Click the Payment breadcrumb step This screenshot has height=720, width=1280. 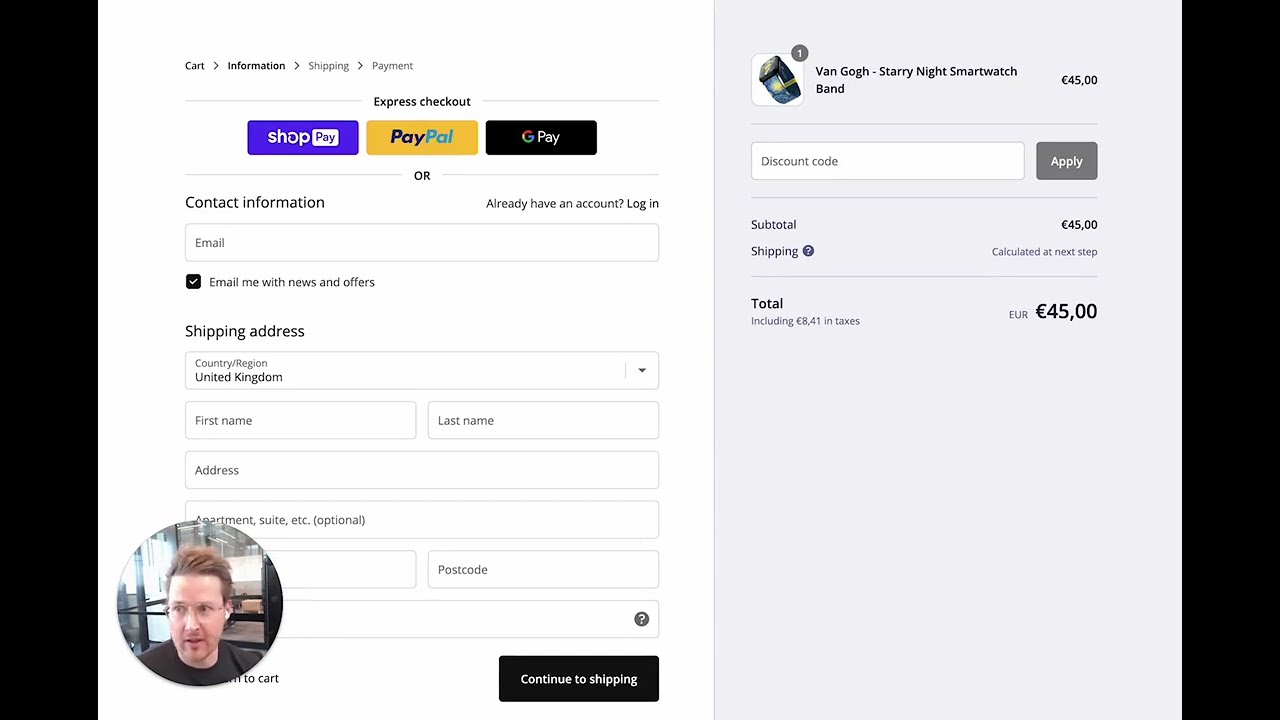point(392,66)
